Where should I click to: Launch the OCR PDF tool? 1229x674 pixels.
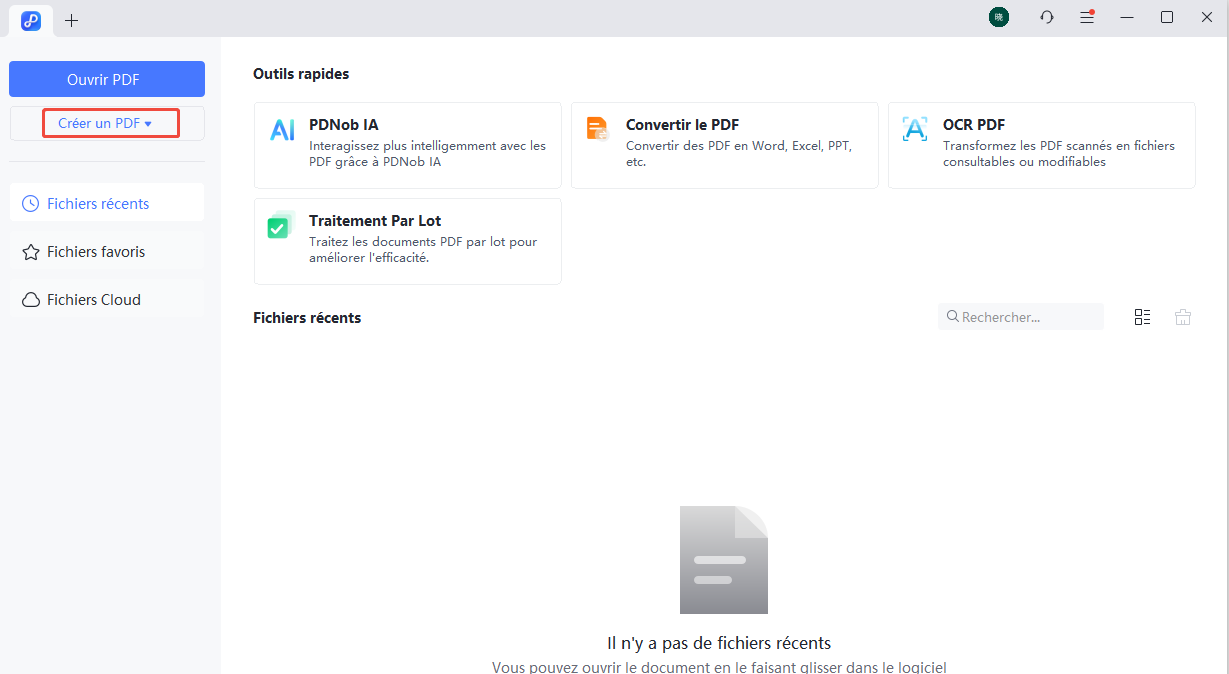1041,145
